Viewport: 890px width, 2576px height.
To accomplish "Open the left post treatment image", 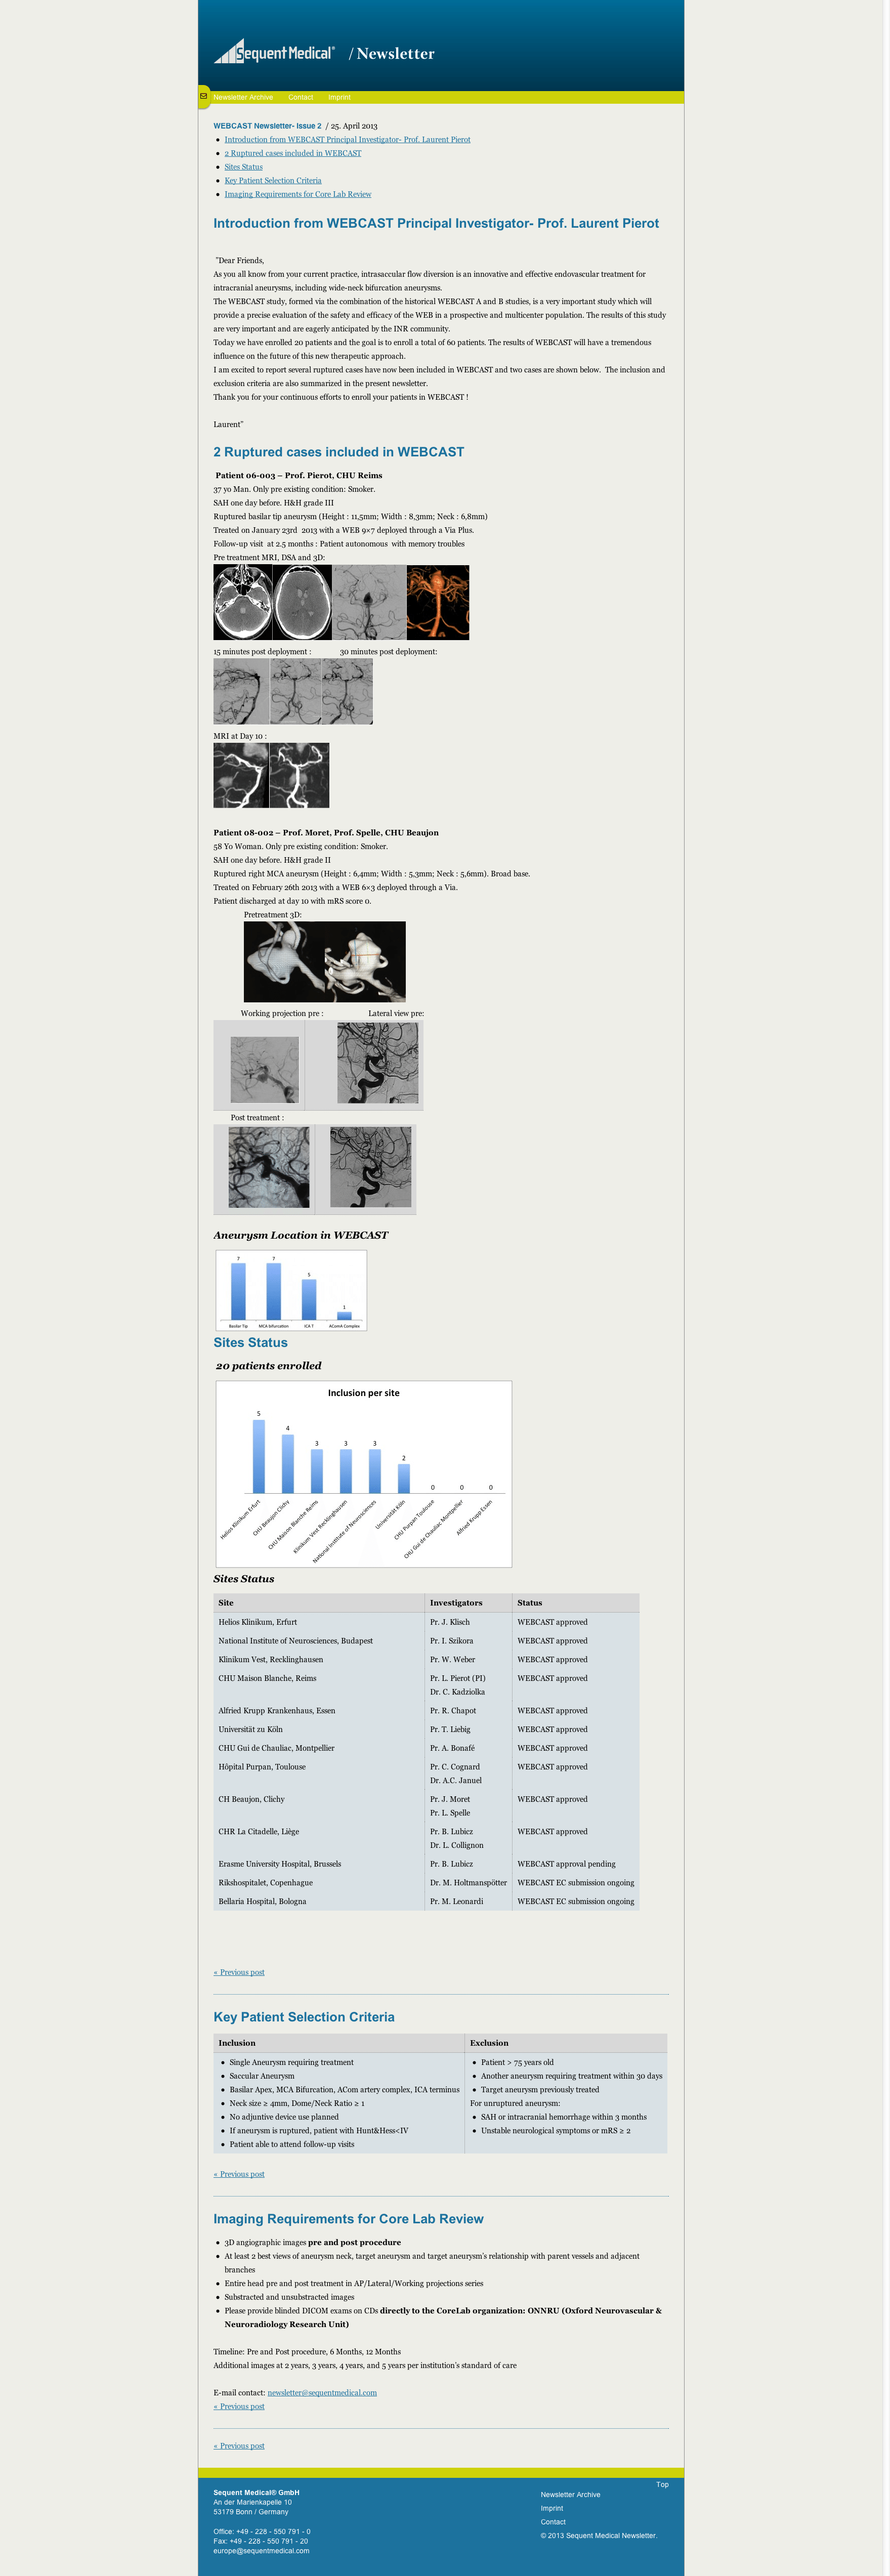I will coord(269,1167).
